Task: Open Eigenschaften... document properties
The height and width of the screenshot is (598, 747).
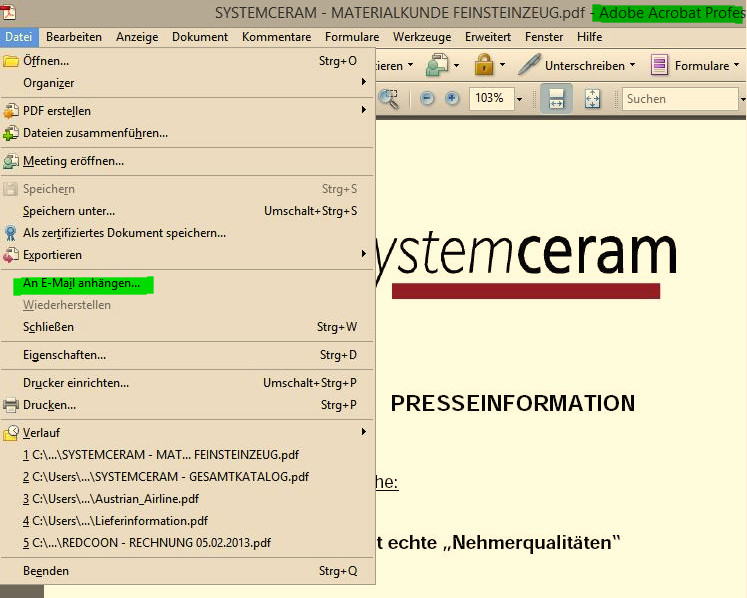Action: tap(187, 355)
